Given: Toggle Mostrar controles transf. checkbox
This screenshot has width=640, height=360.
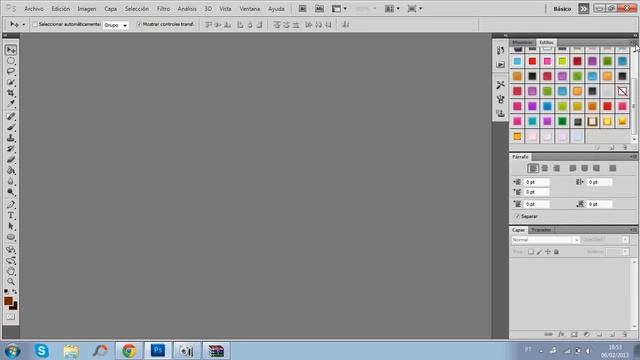Looking at the screenshot, I should [x=139, y=24].
